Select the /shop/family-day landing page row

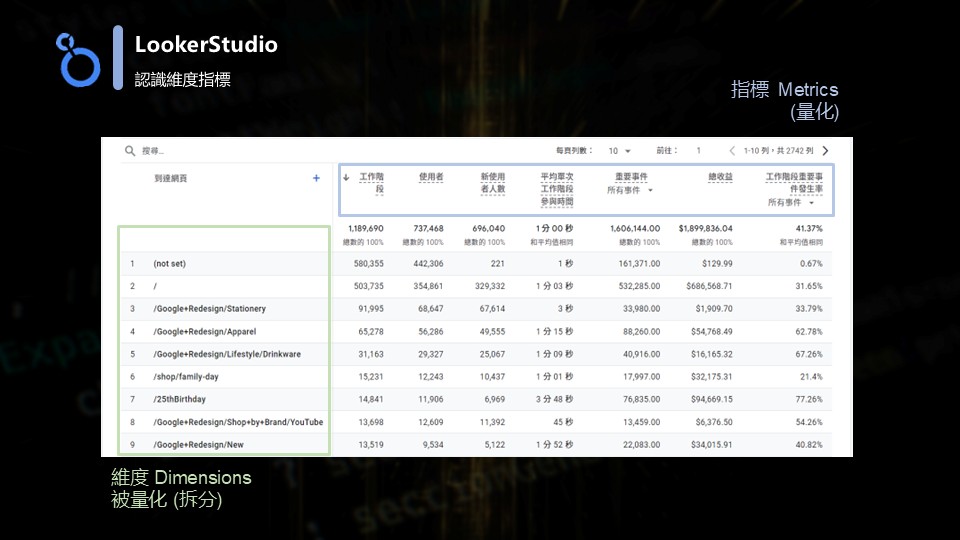(x=187, y=377)
